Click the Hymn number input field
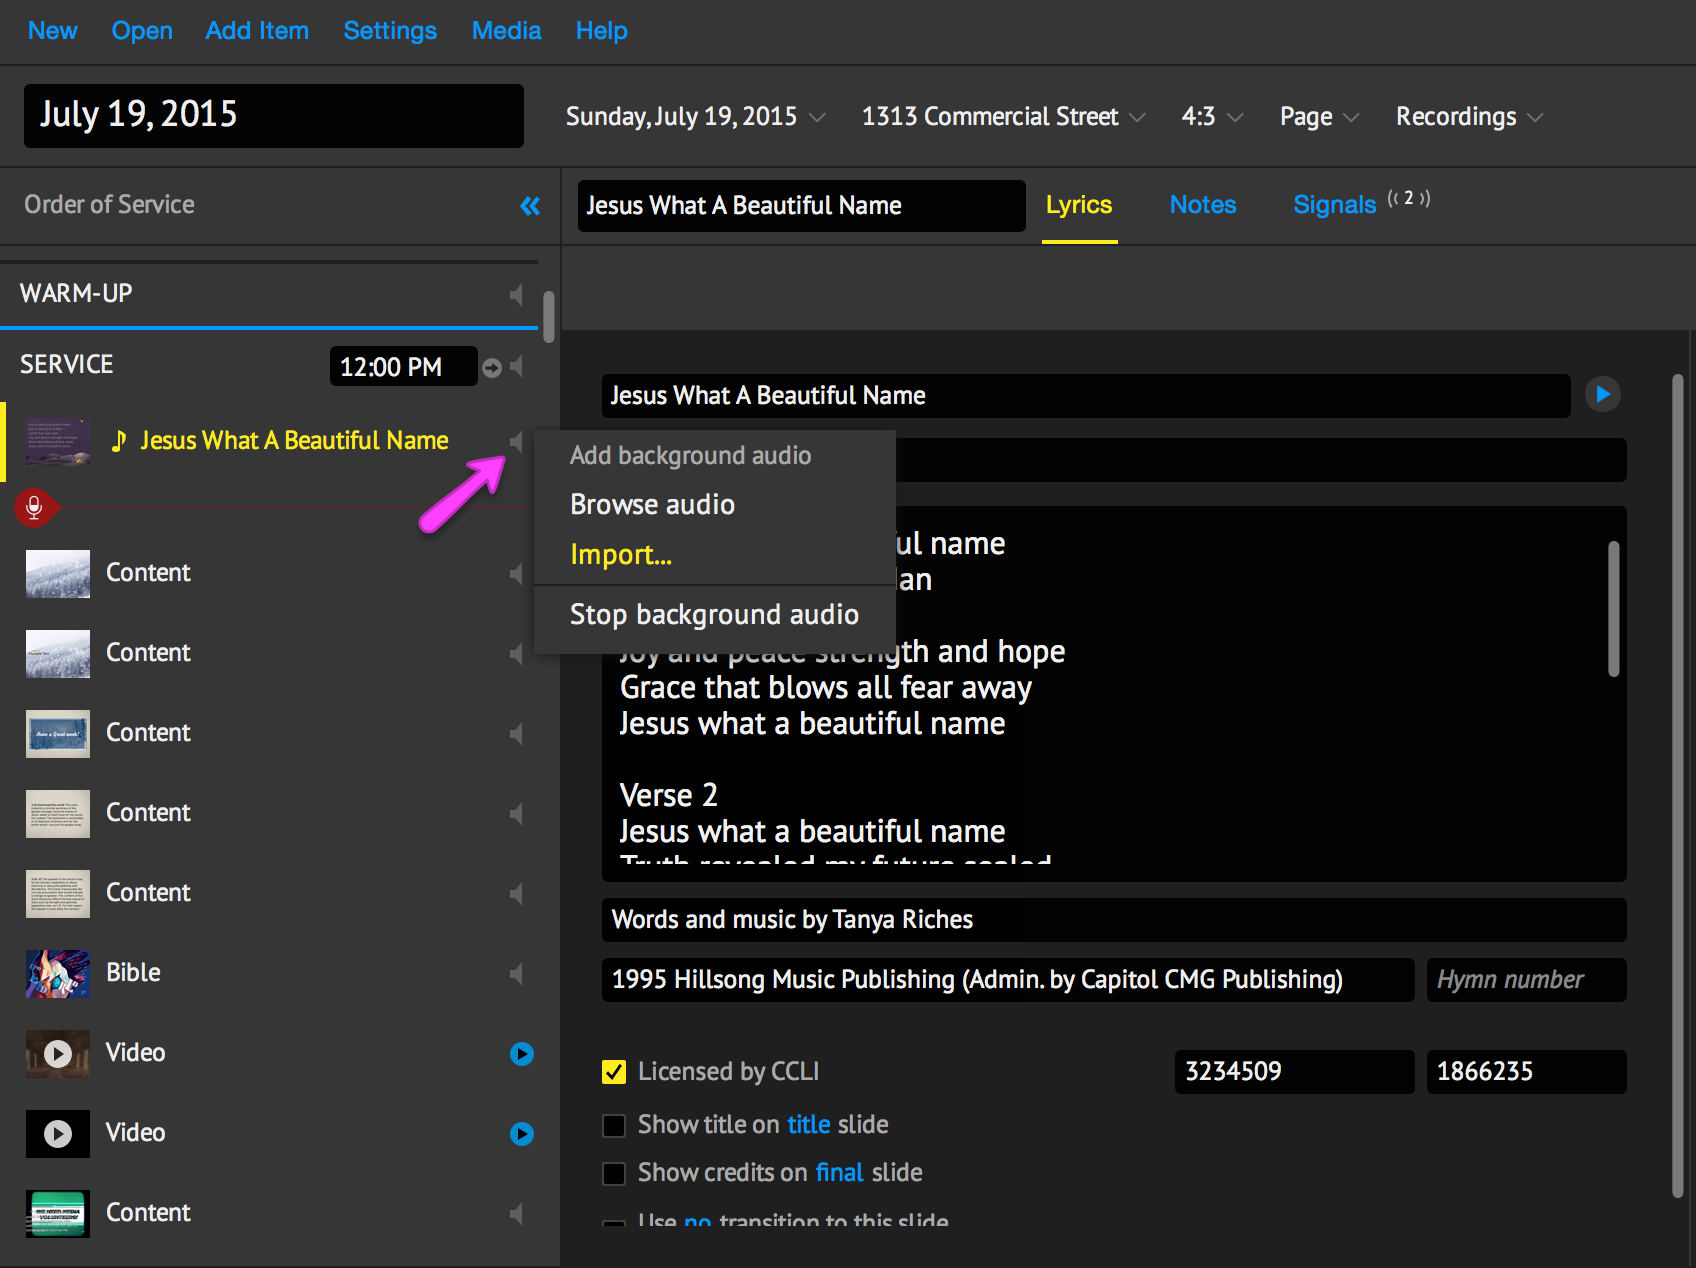Viewport: 1696px width, 1268px height. [x=1525, y=980]
